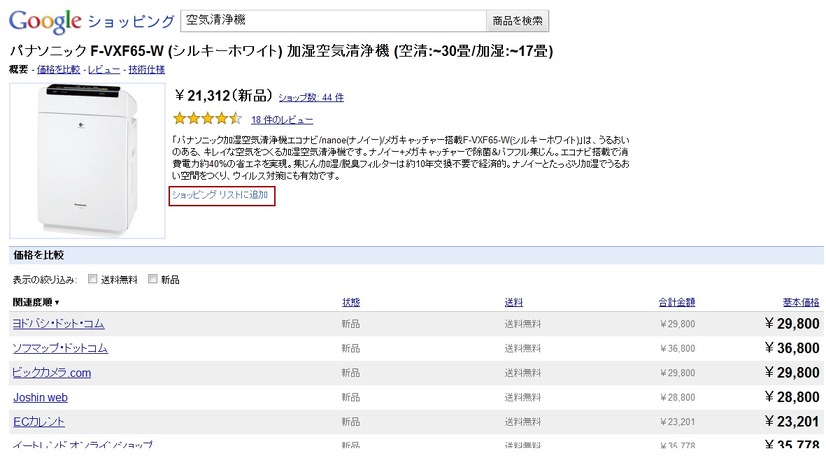Open the レビュー anchor link
Image resolution: width=826 pixels, height=458 pixels.
pos(104,69)
